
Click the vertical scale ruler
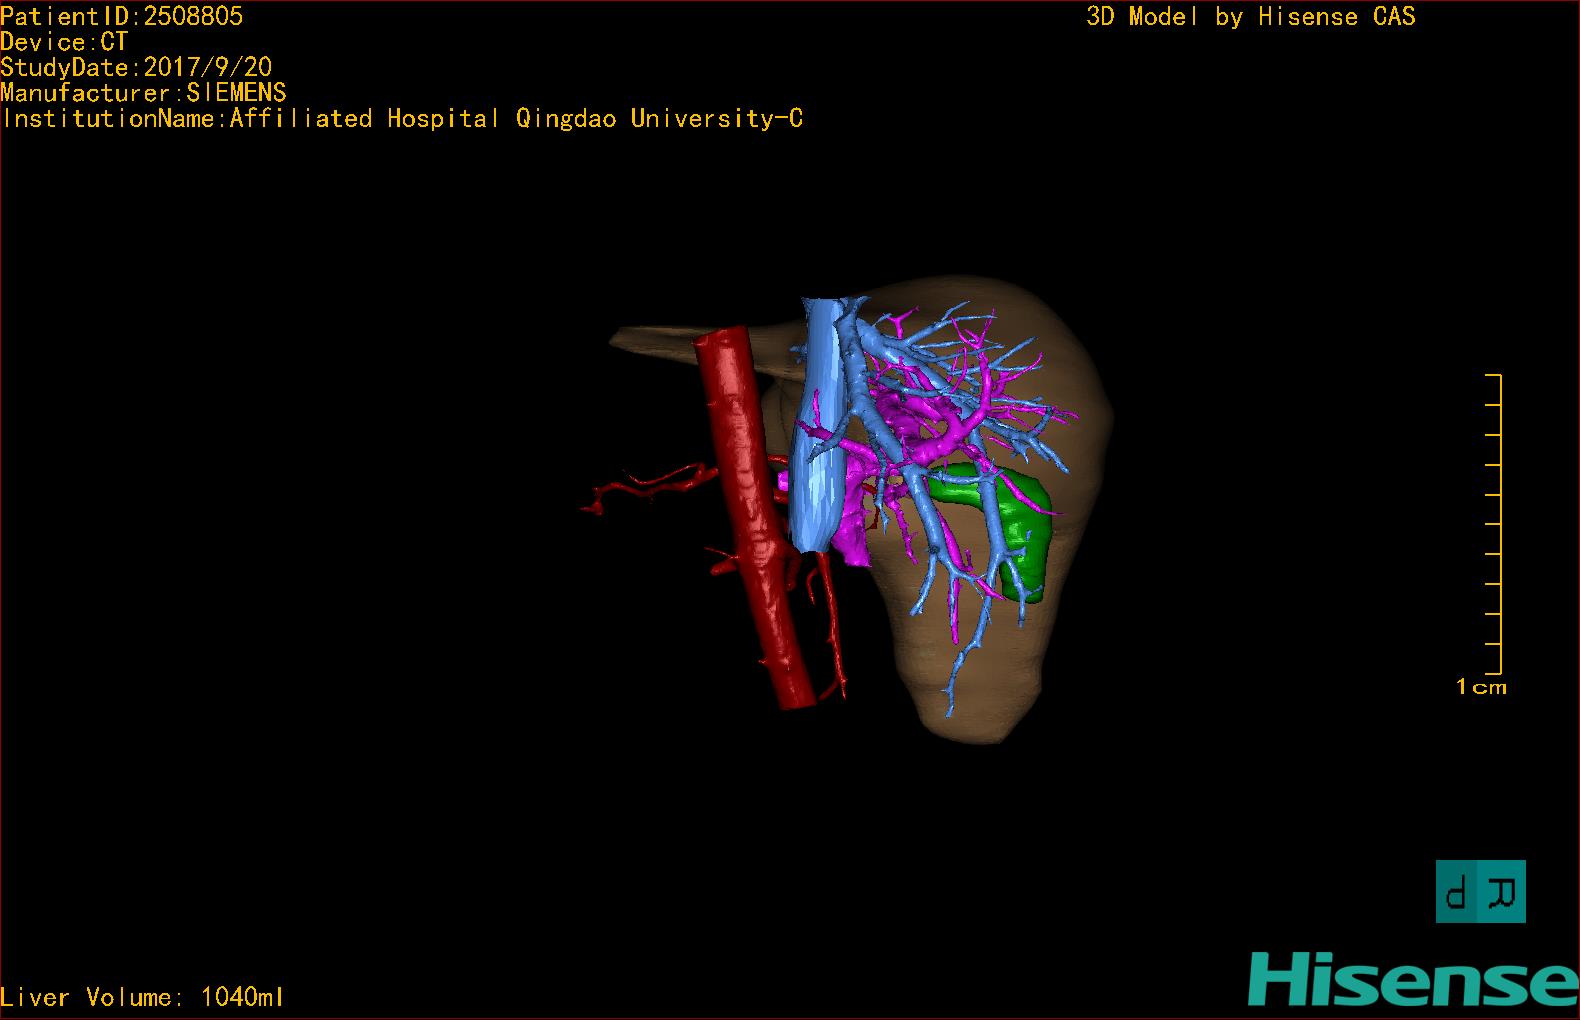(1494, 524)
